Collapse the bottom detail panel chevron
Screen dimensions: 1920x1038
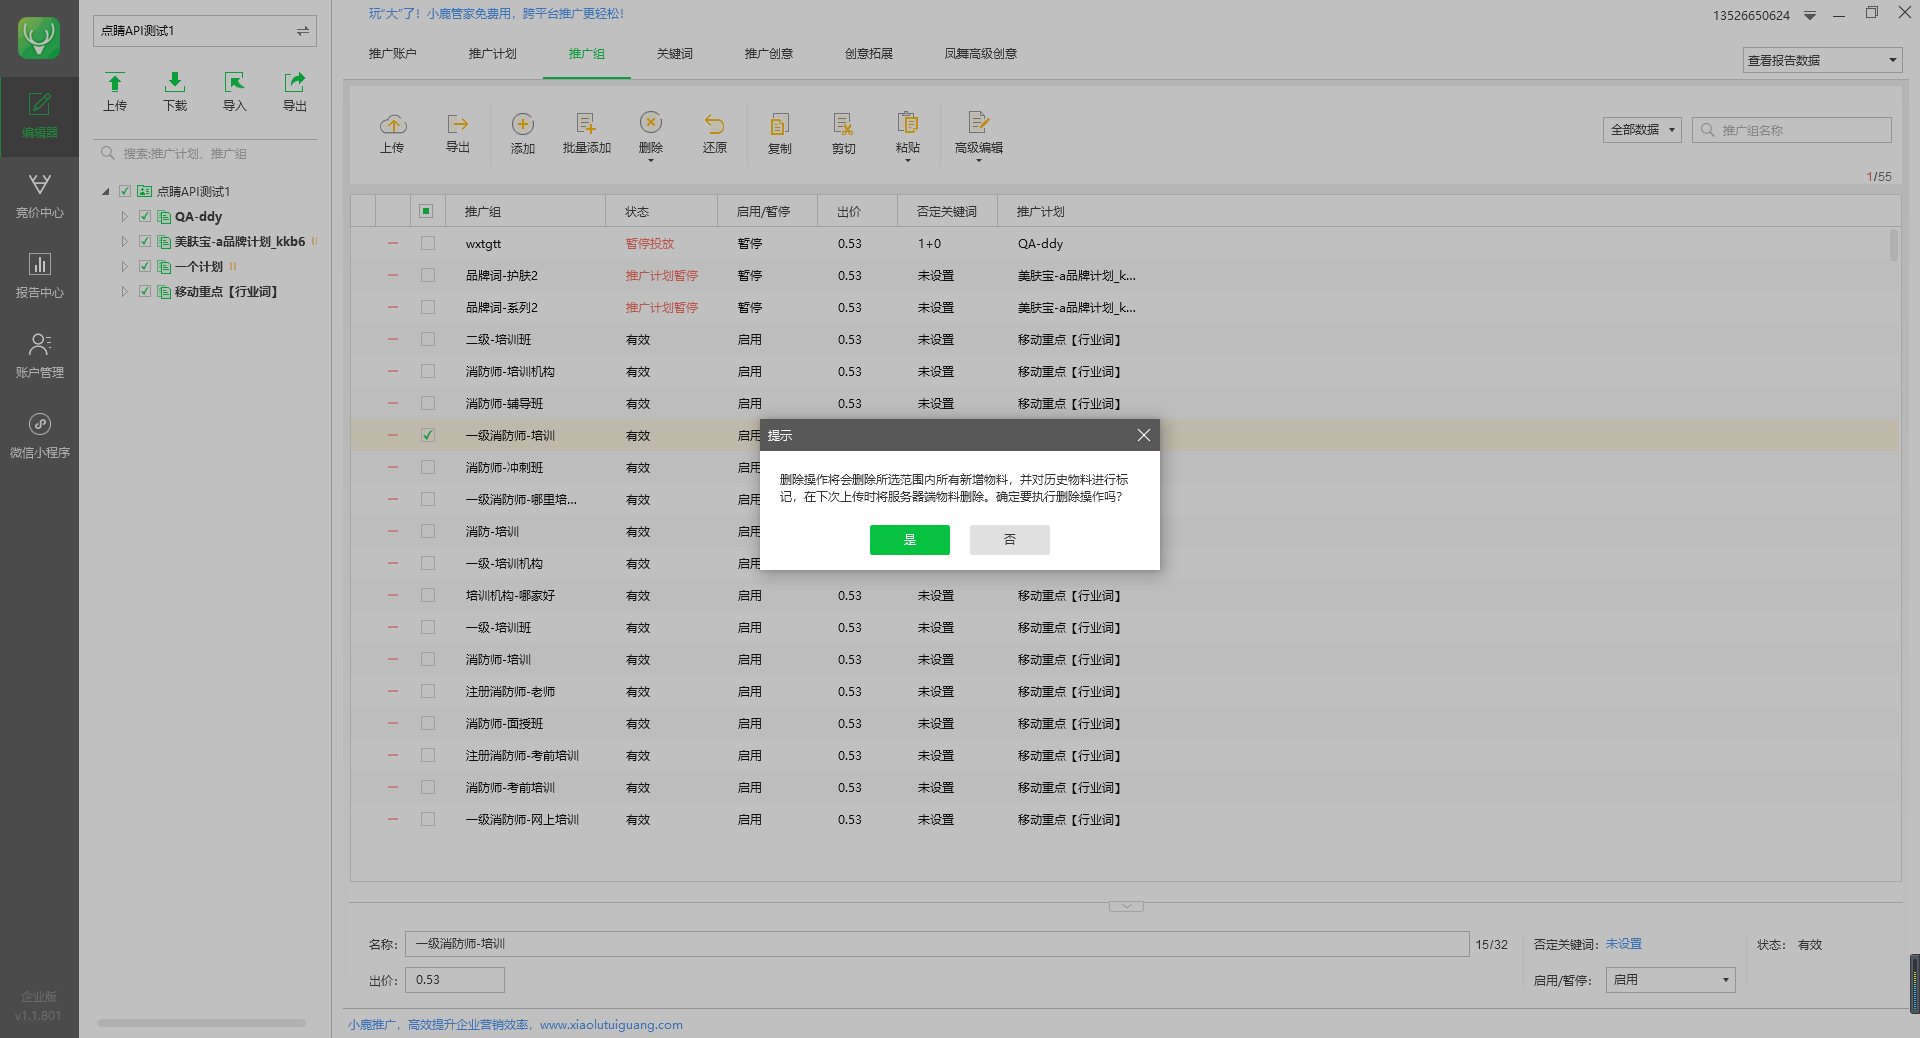[1126, 907]
